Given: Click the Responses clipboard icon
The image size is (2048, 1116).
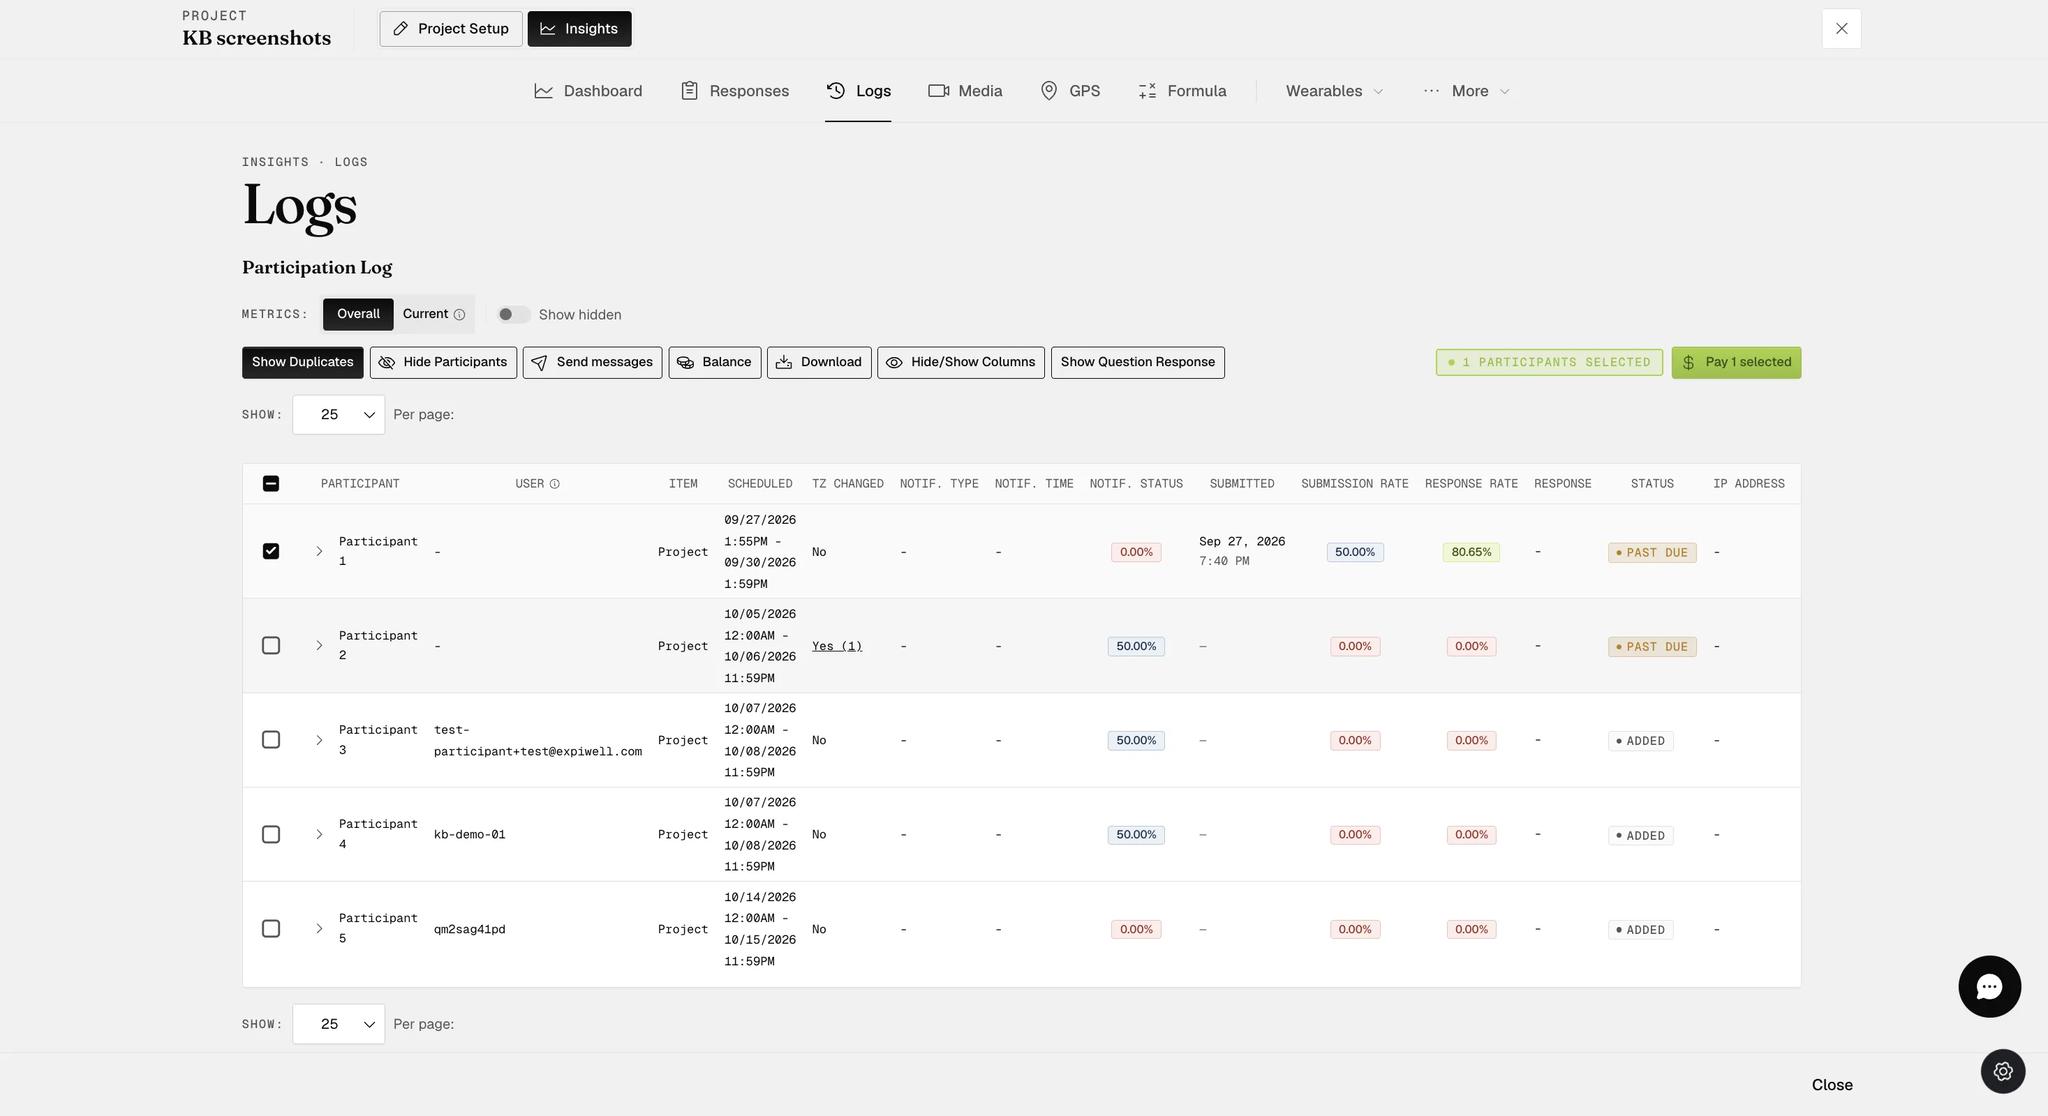Looking at the screenshot, I should [x=689, y=91].
